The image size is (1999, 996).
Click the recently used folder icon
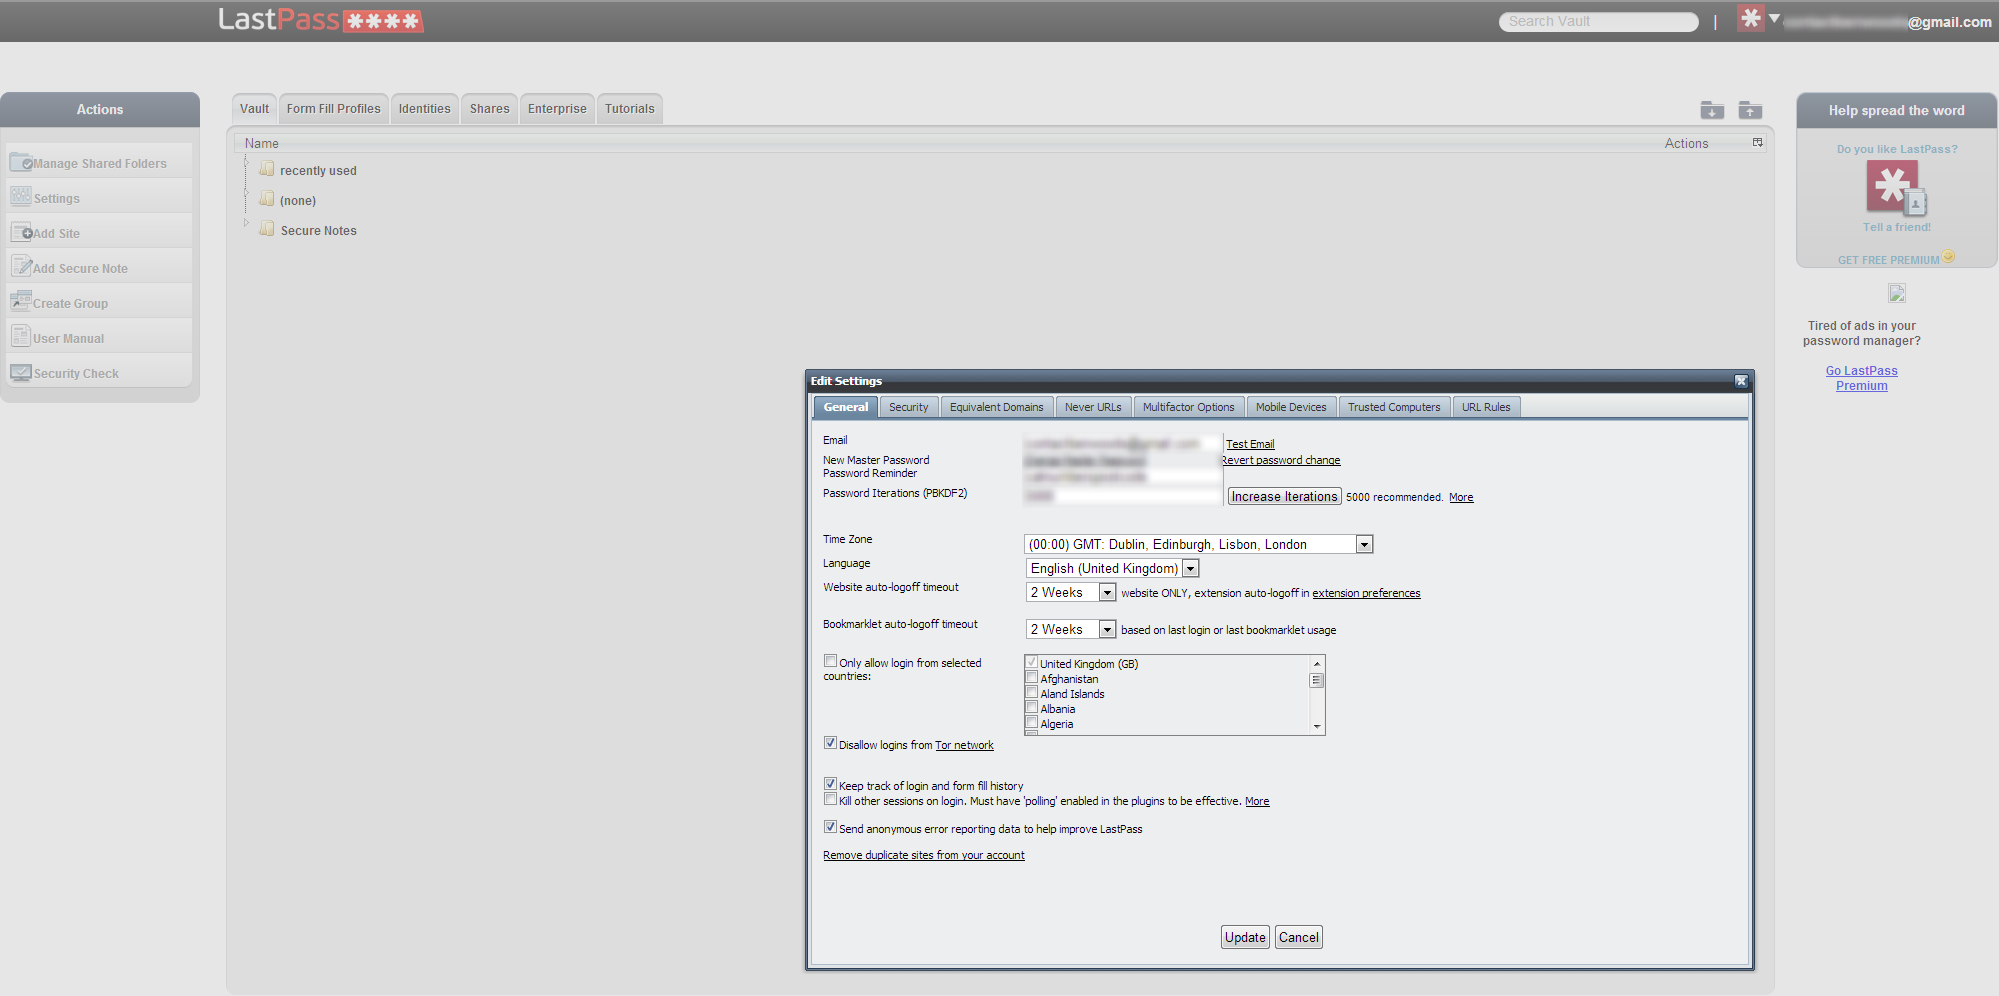[267, 169]
